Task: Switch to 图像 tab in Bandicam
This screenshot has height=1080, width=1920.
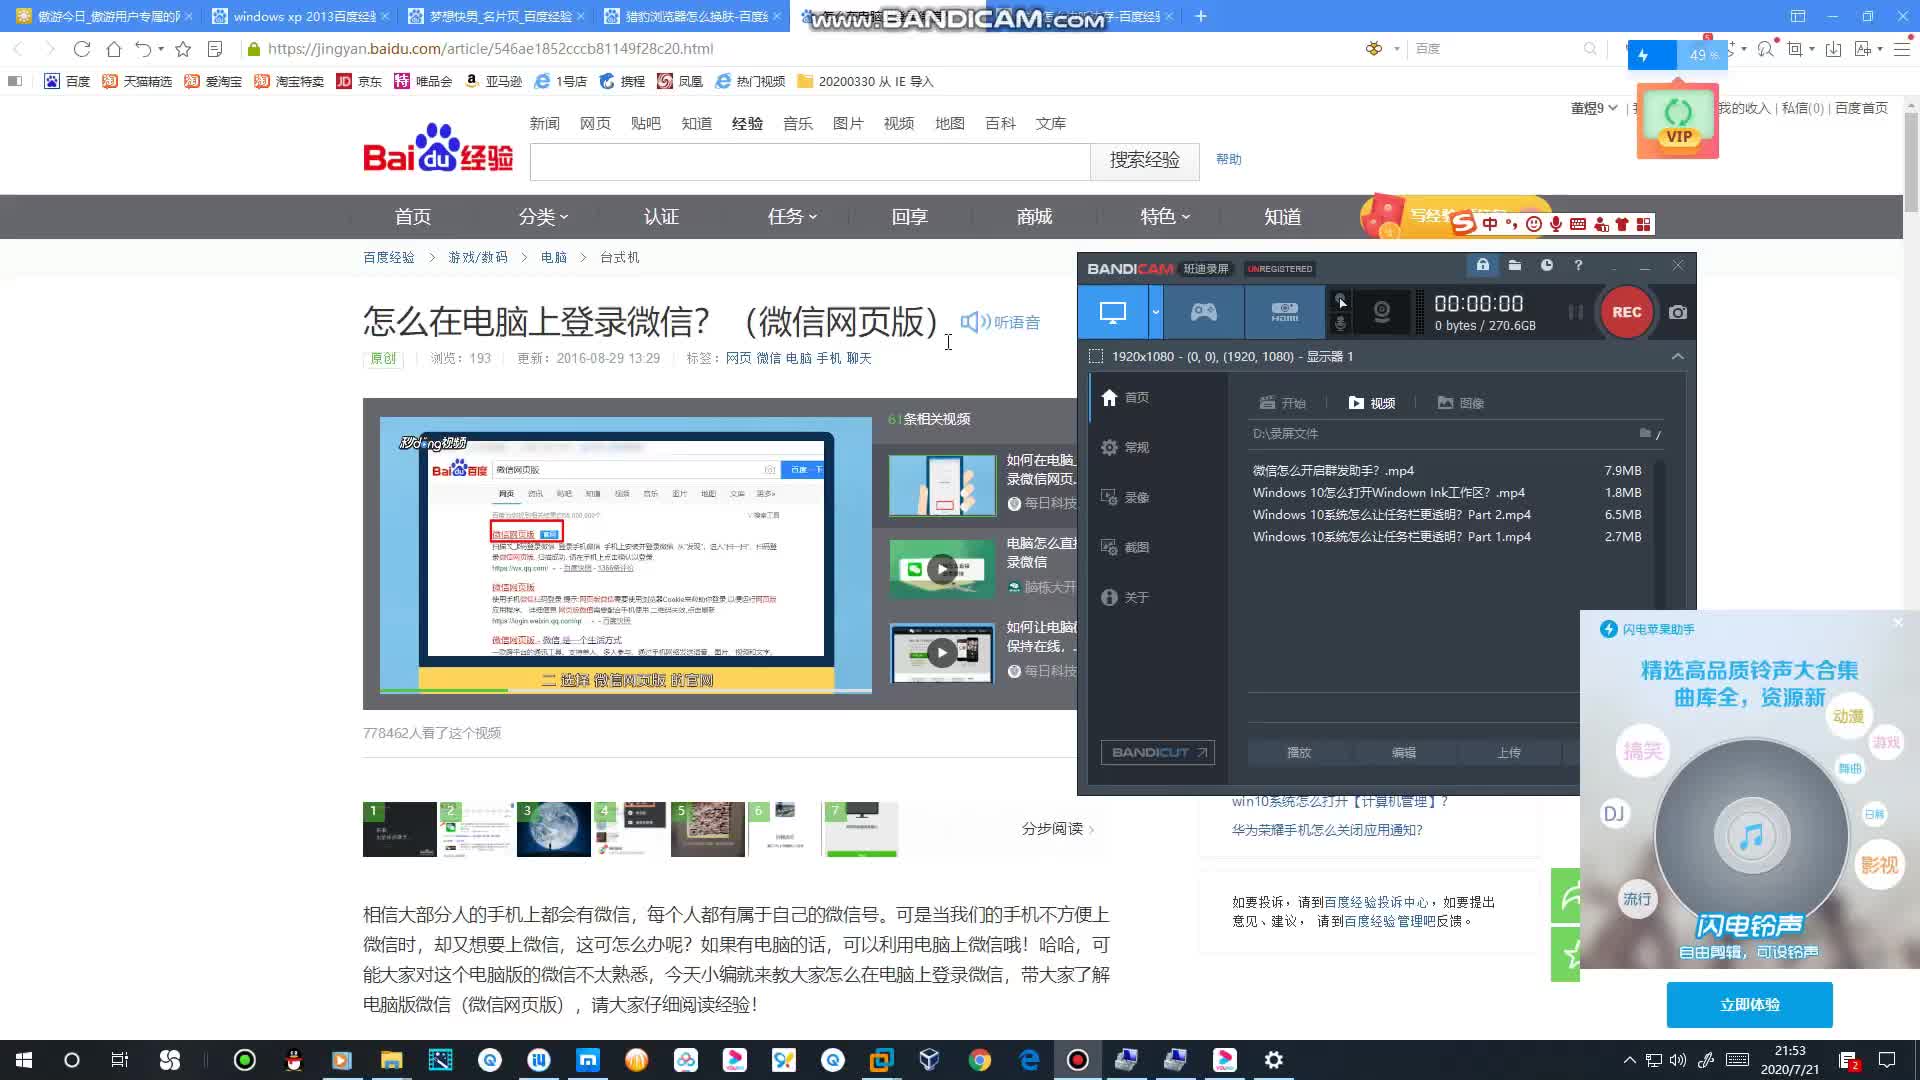Action: (x=1460, y=403)
